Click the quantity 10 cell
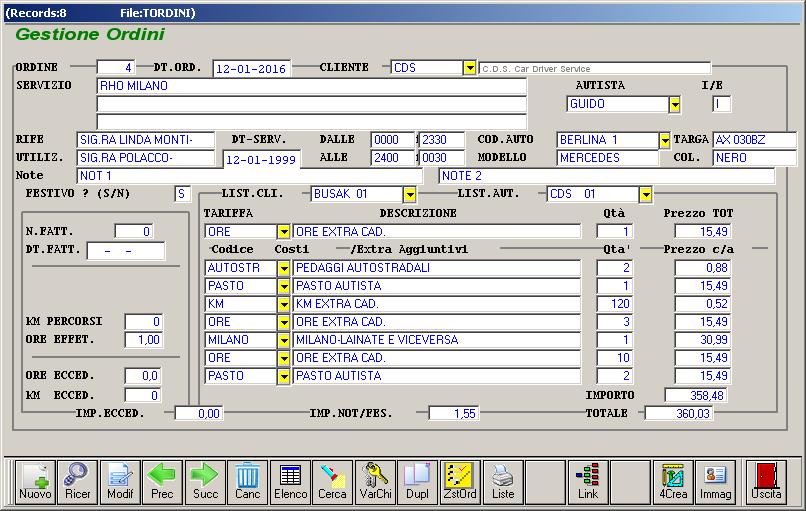 coord(615,358)
